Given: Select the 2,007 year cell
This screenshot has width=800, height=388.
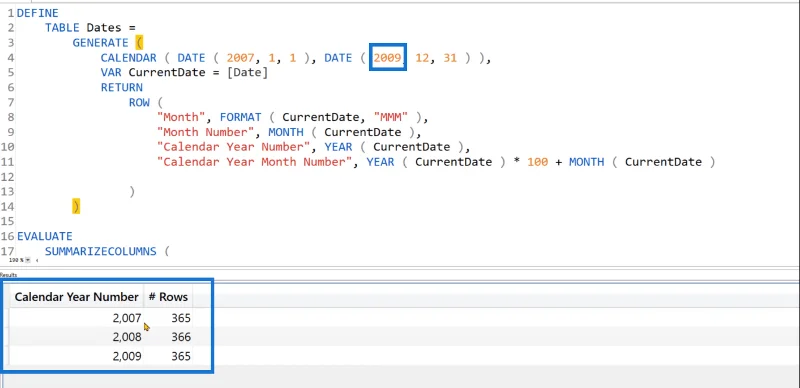Looking at the screenshot, I should [x=77, y=318].
